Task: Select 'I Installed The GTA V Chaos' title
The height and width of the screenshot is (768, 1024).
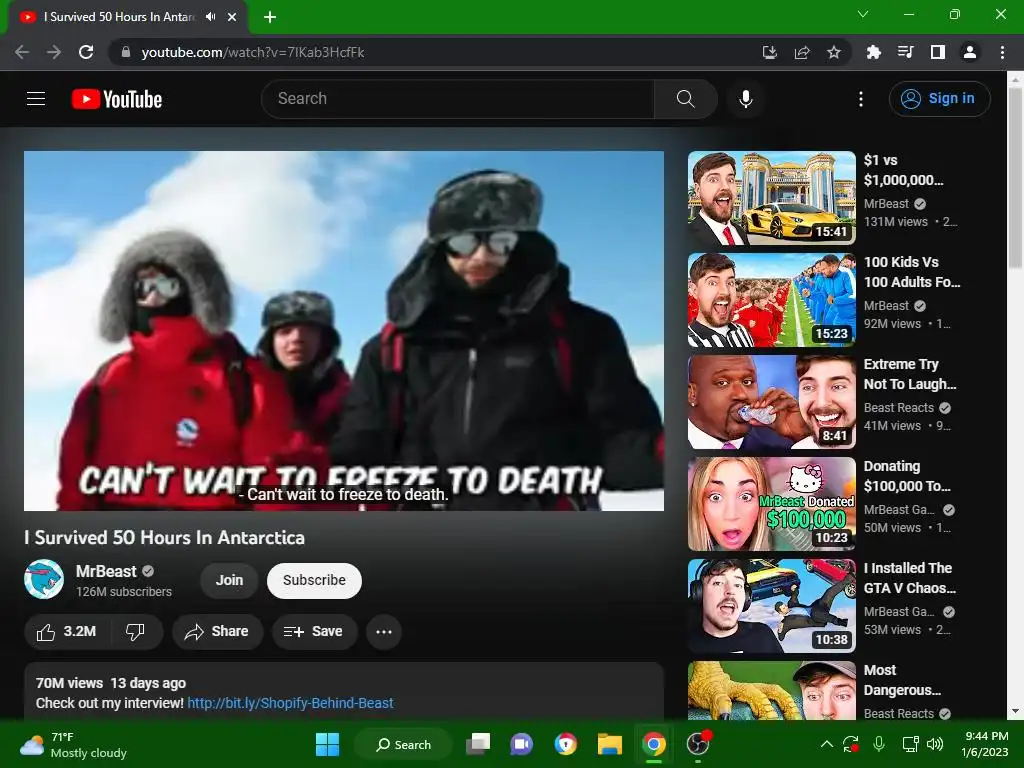Action: 909,577
